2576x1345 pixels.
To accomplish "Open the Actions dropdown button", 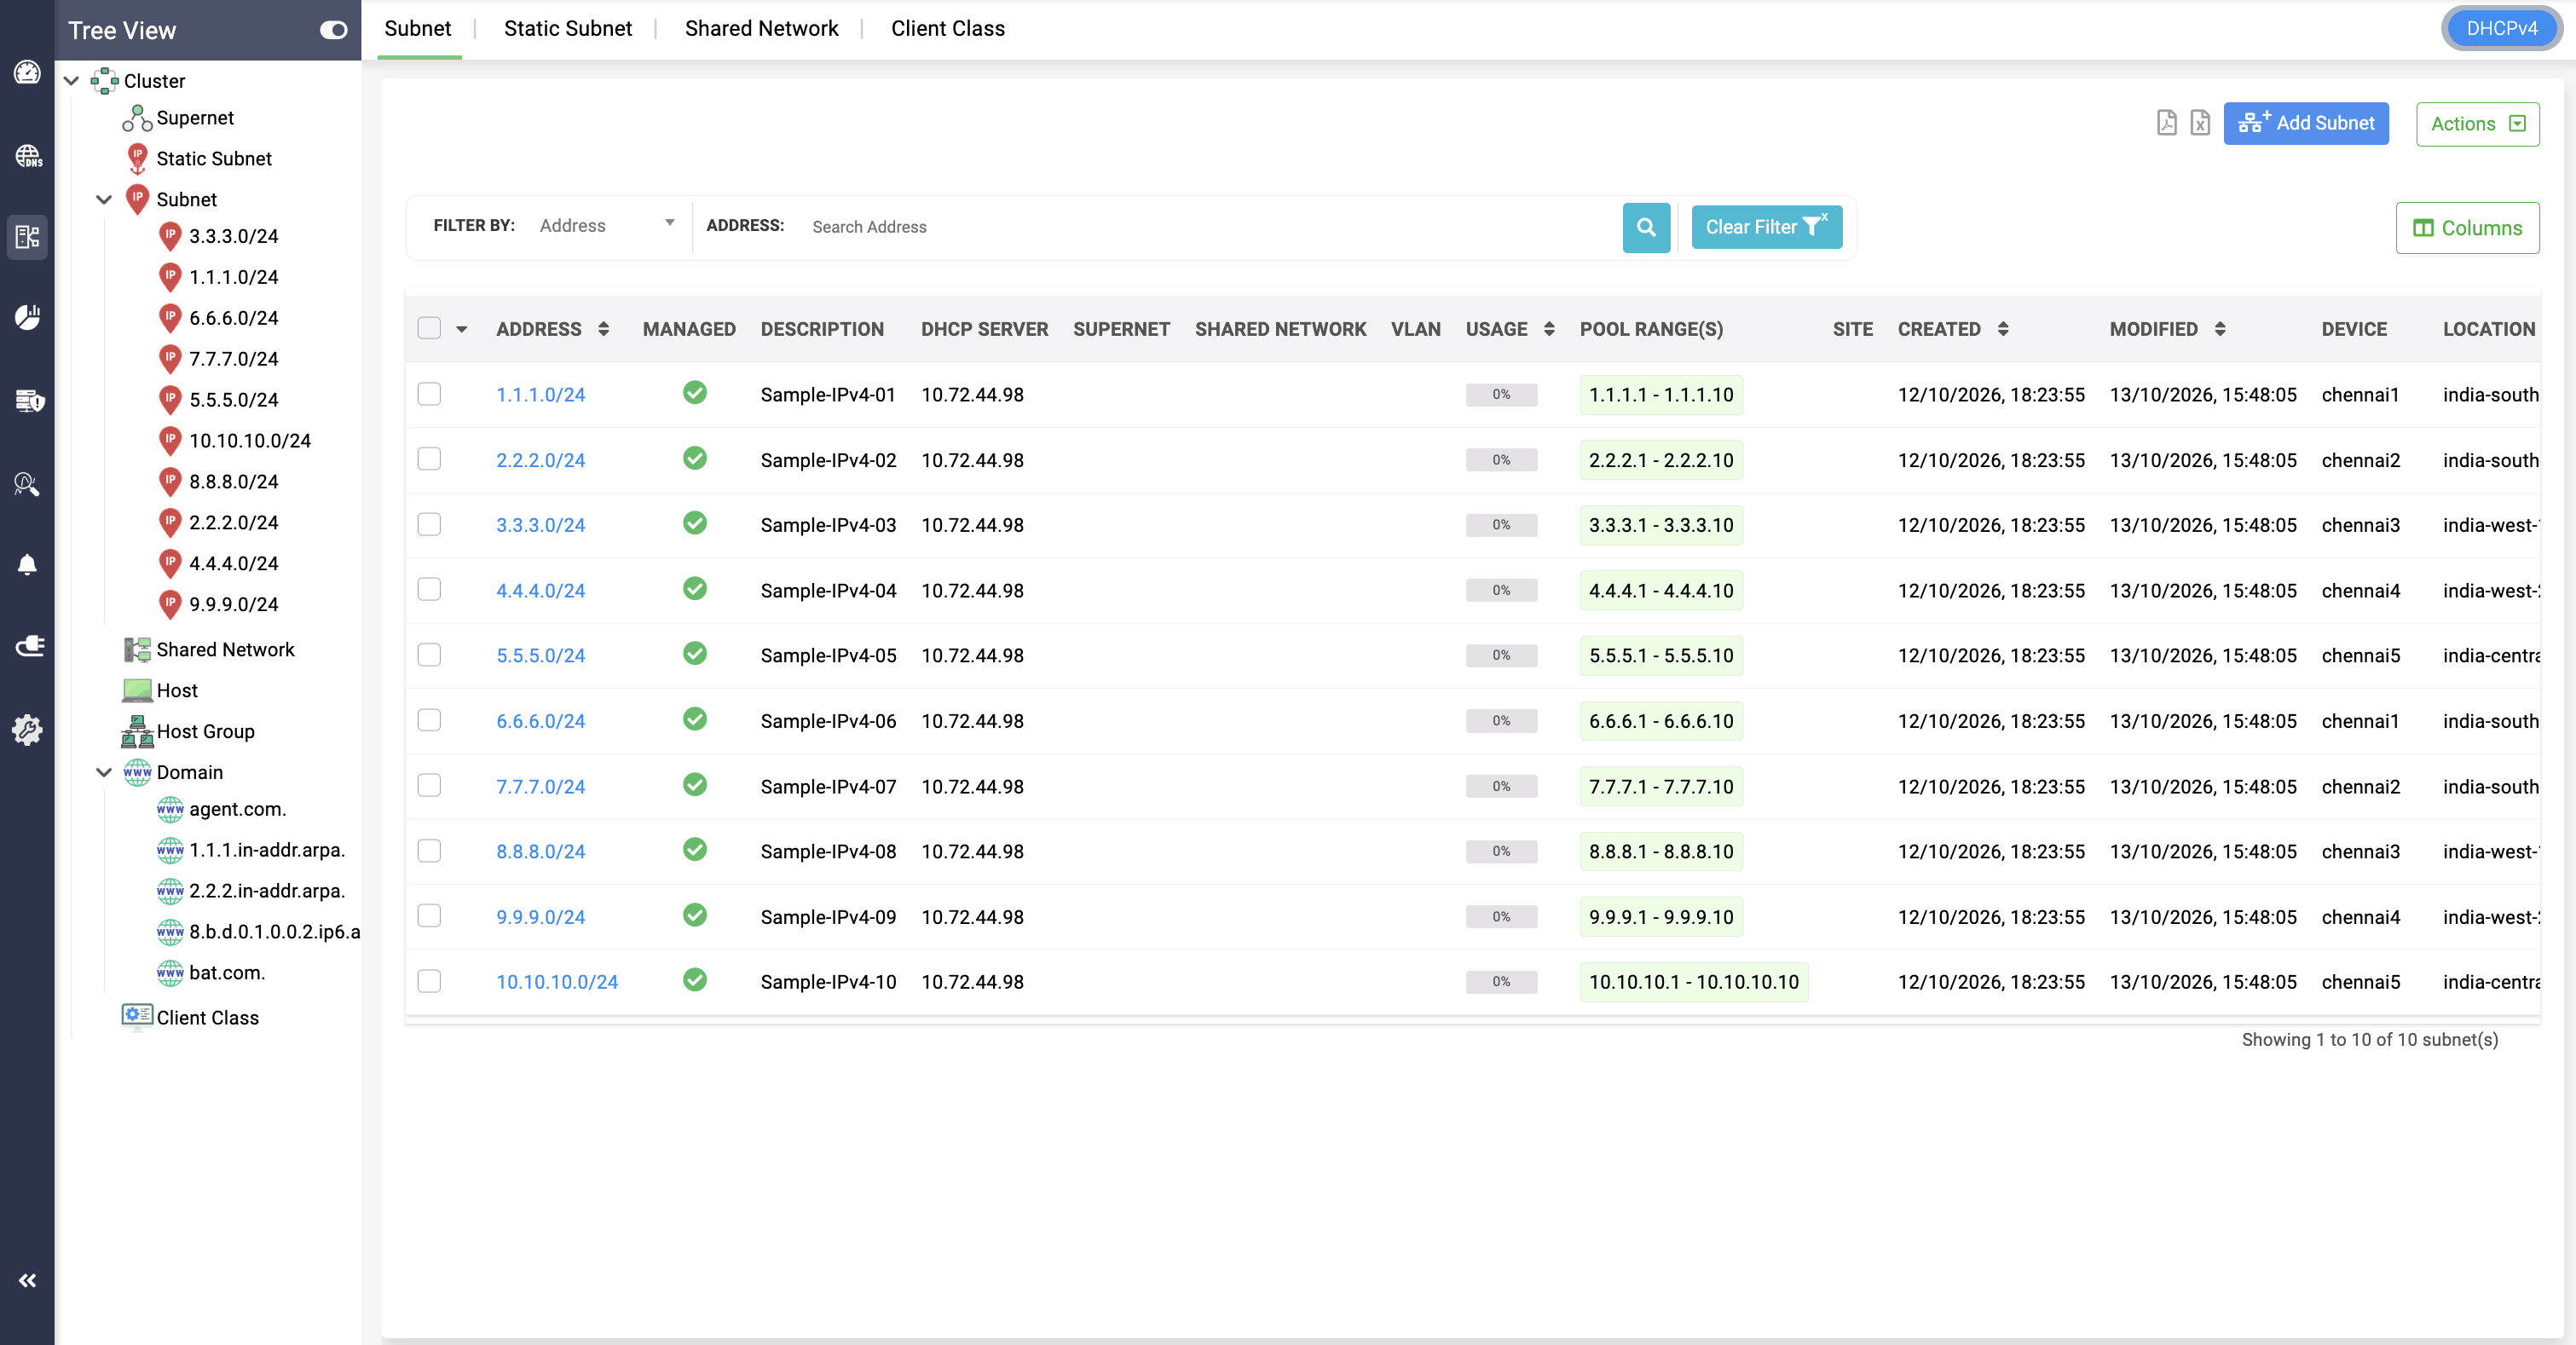I will point(2477,124).
